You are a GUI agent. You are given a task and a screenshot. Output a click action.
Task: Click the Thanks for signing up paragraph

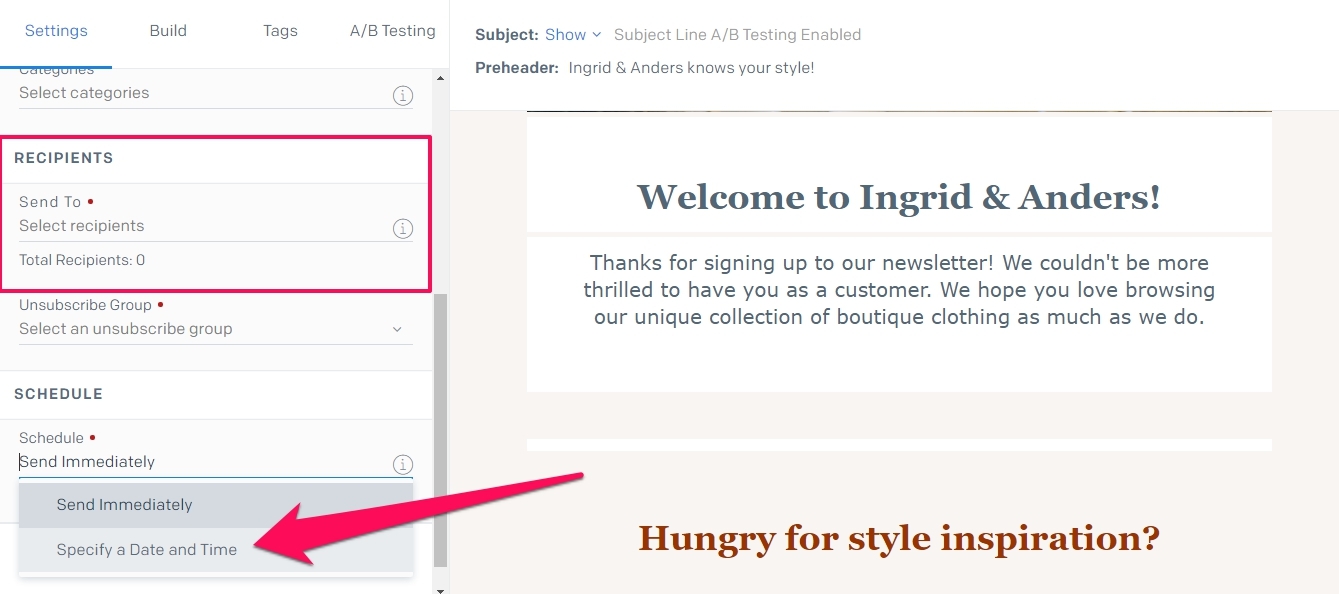[x=899, y=290]
